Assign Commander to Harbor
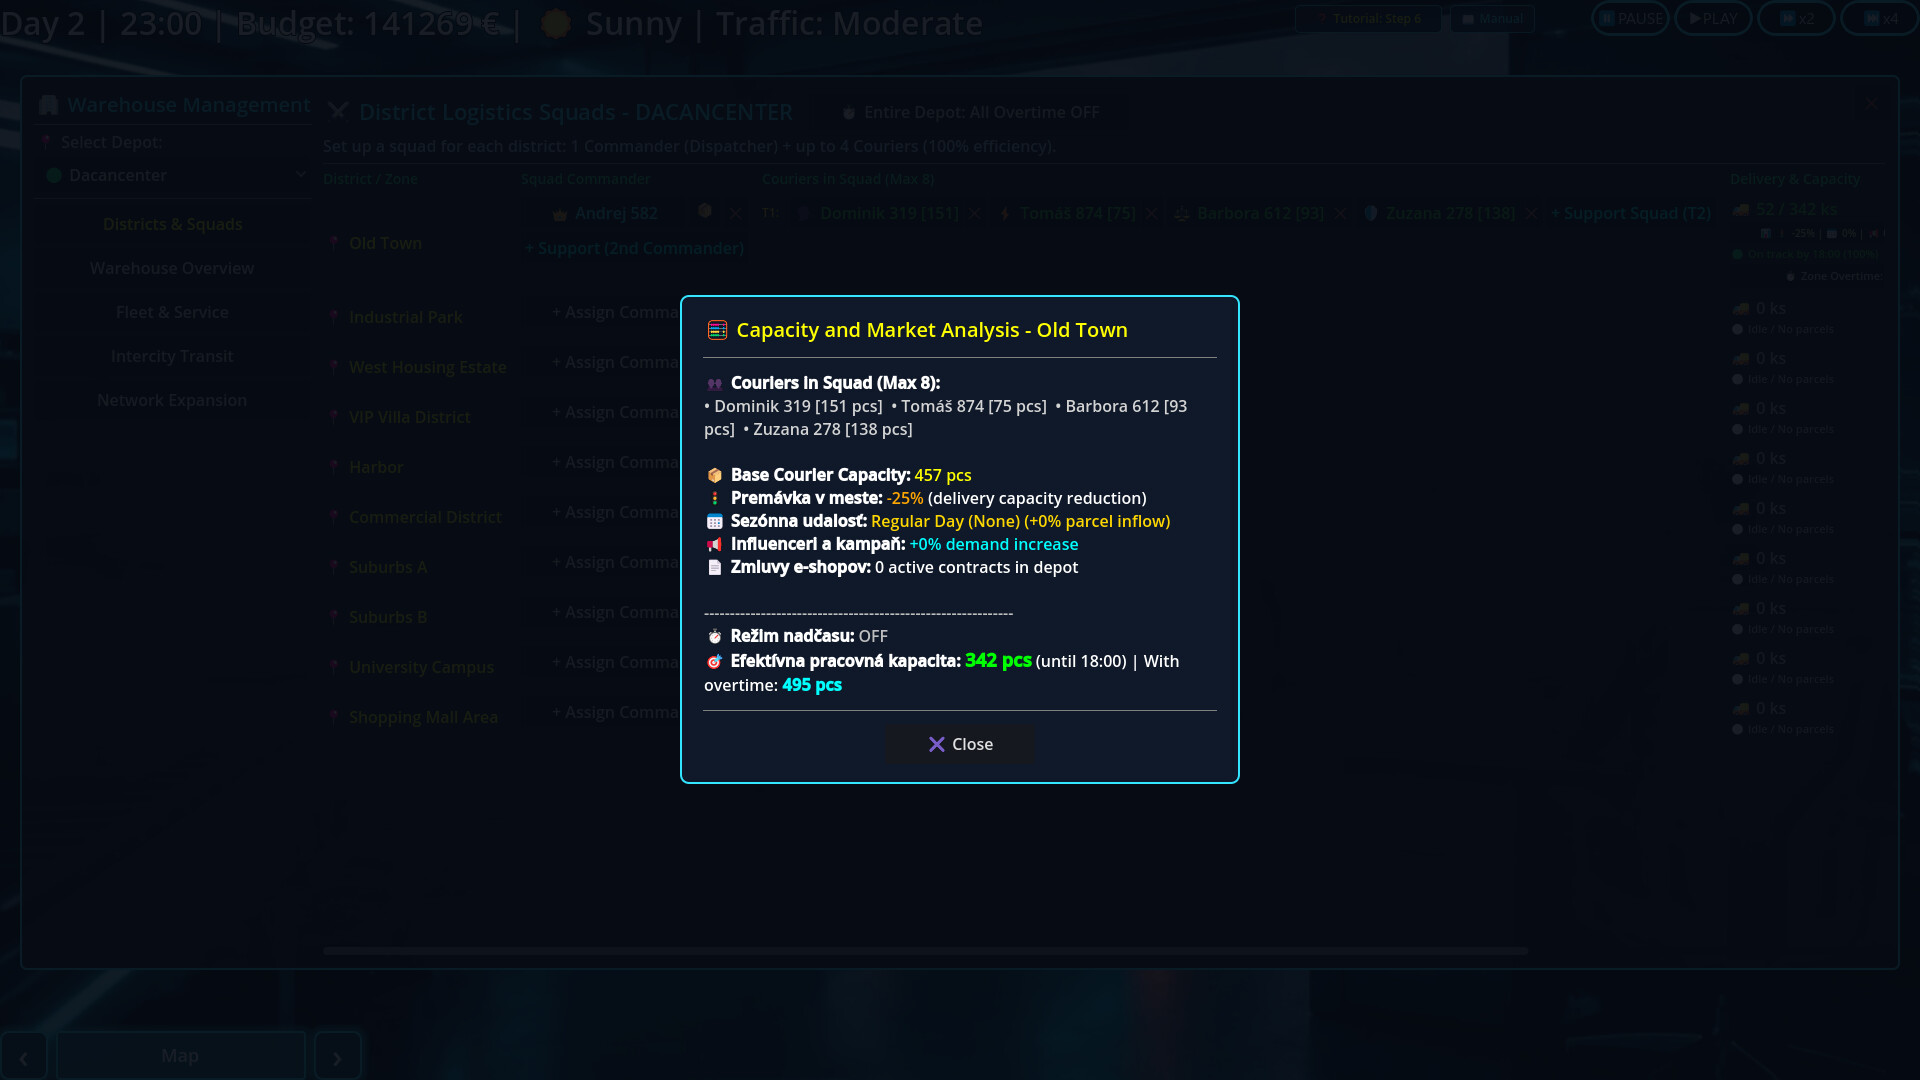This screenshot has width=1920, height=1080. (x=615, y=463)
